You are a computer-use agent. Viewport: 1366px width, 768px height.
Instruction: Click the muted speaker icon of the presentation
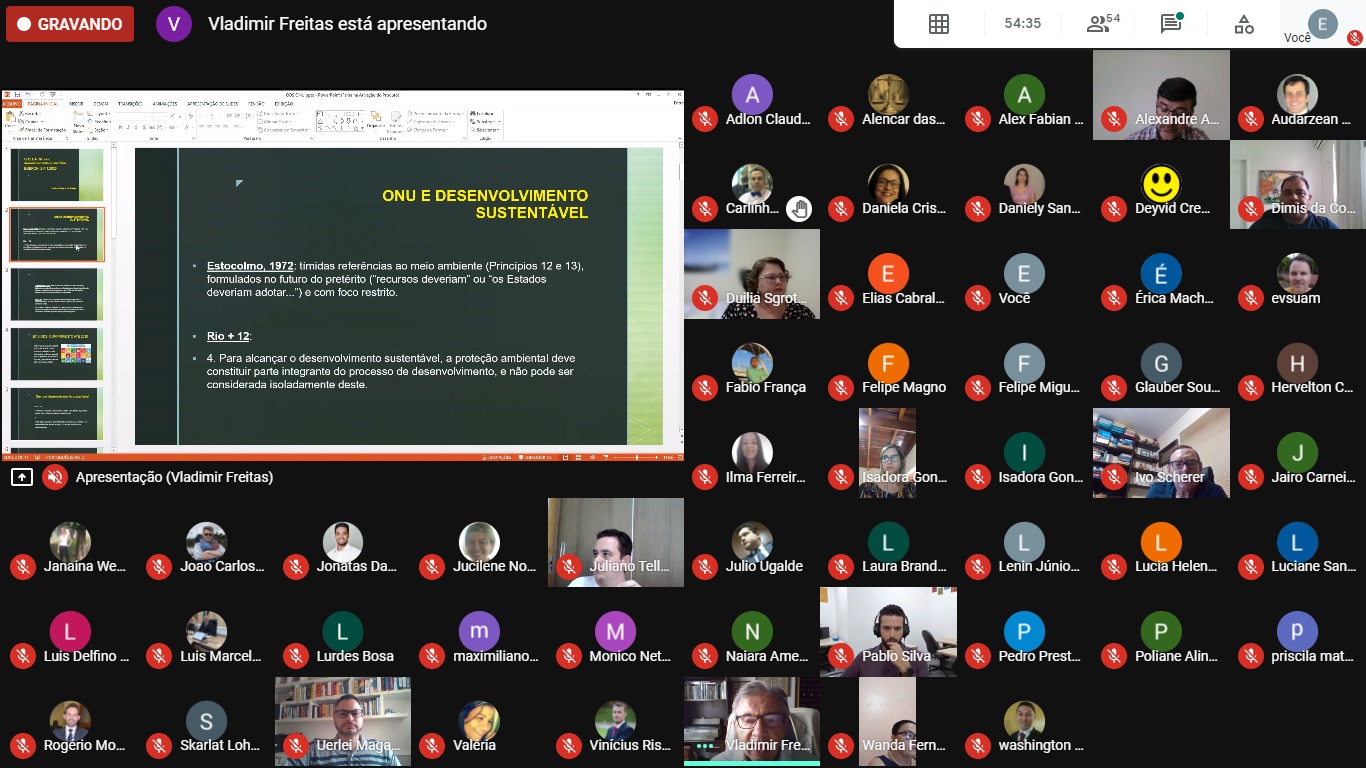[55, 477]
